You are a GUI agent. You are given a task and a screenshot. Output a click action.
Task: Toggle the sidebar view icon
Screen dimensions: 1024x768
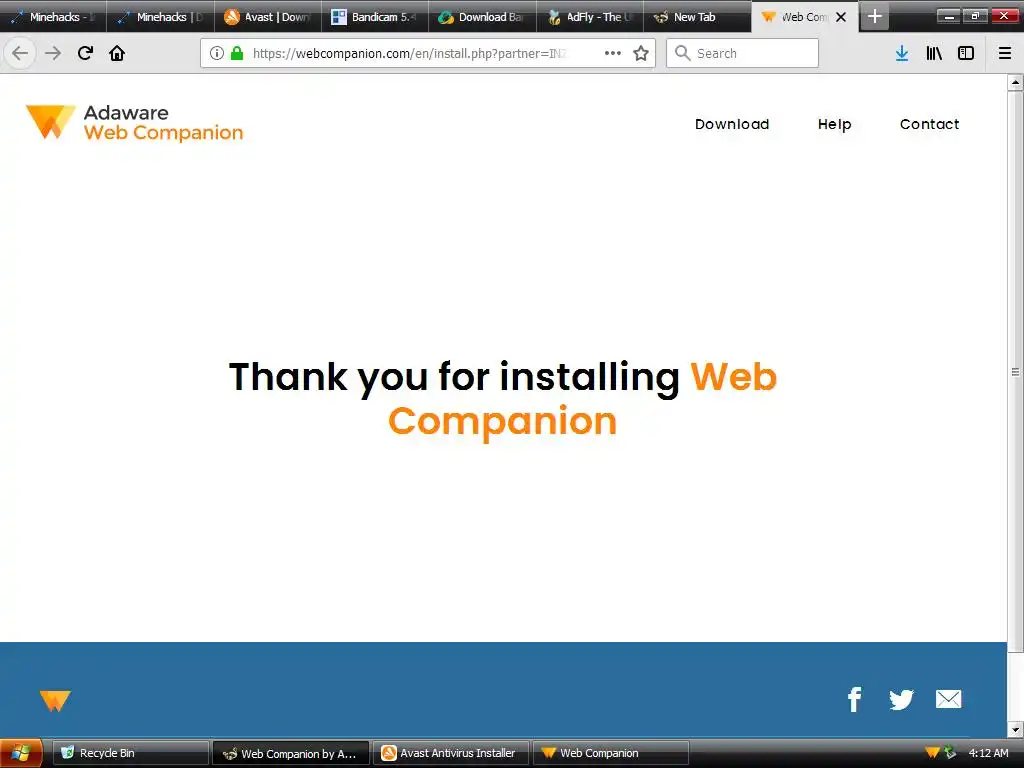point(966,53)
